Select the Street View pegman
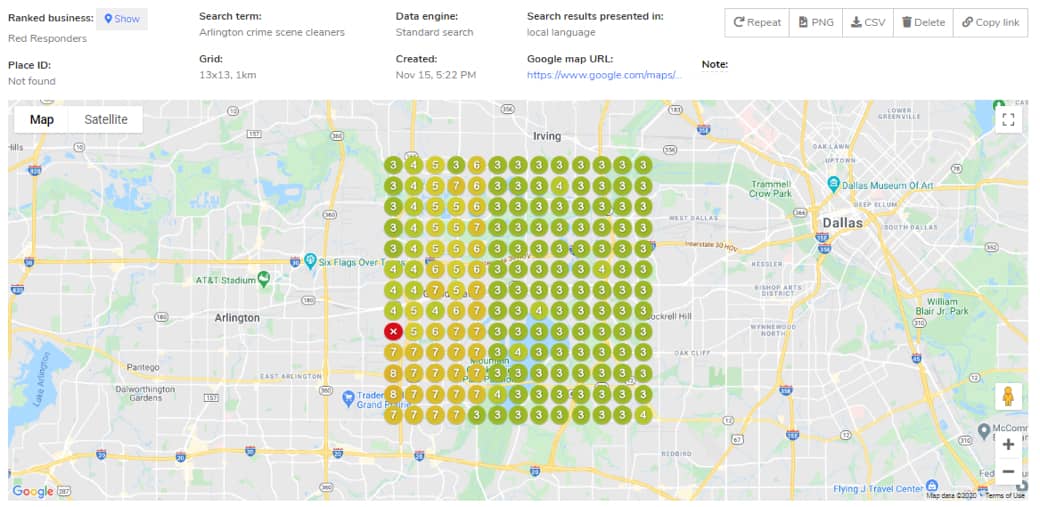 pyautogui.click(x=1008, y=396)
